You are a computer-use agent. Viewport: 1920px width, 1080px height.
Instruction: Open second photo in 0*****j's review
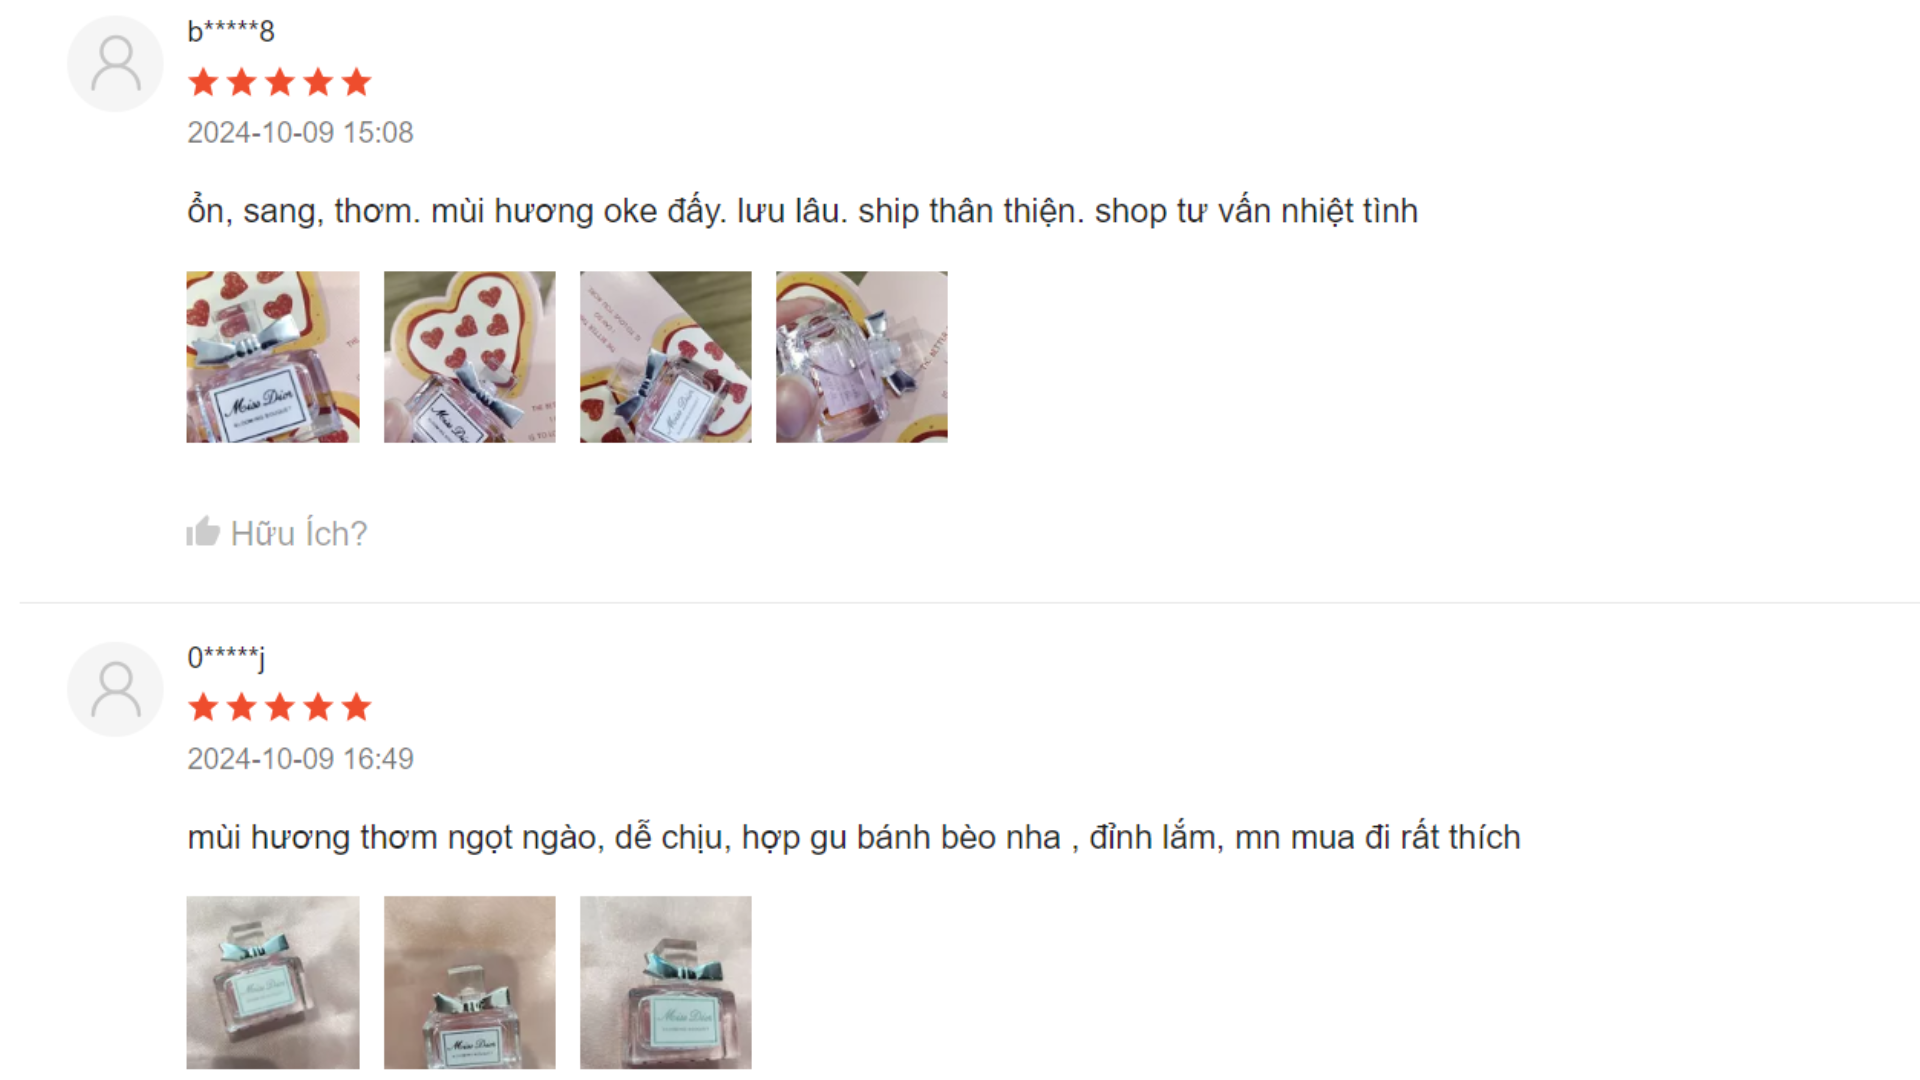tap(470, 983)
